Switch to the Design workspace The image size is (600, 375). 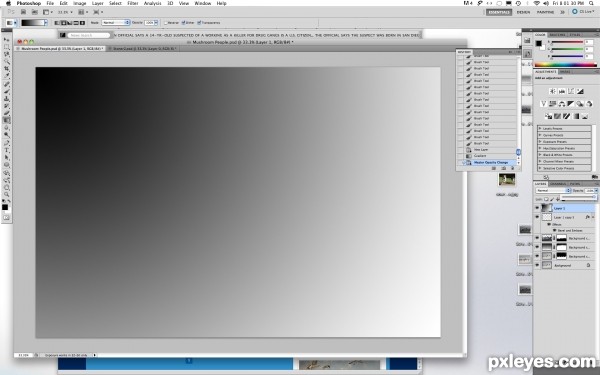tap(523, 12)
